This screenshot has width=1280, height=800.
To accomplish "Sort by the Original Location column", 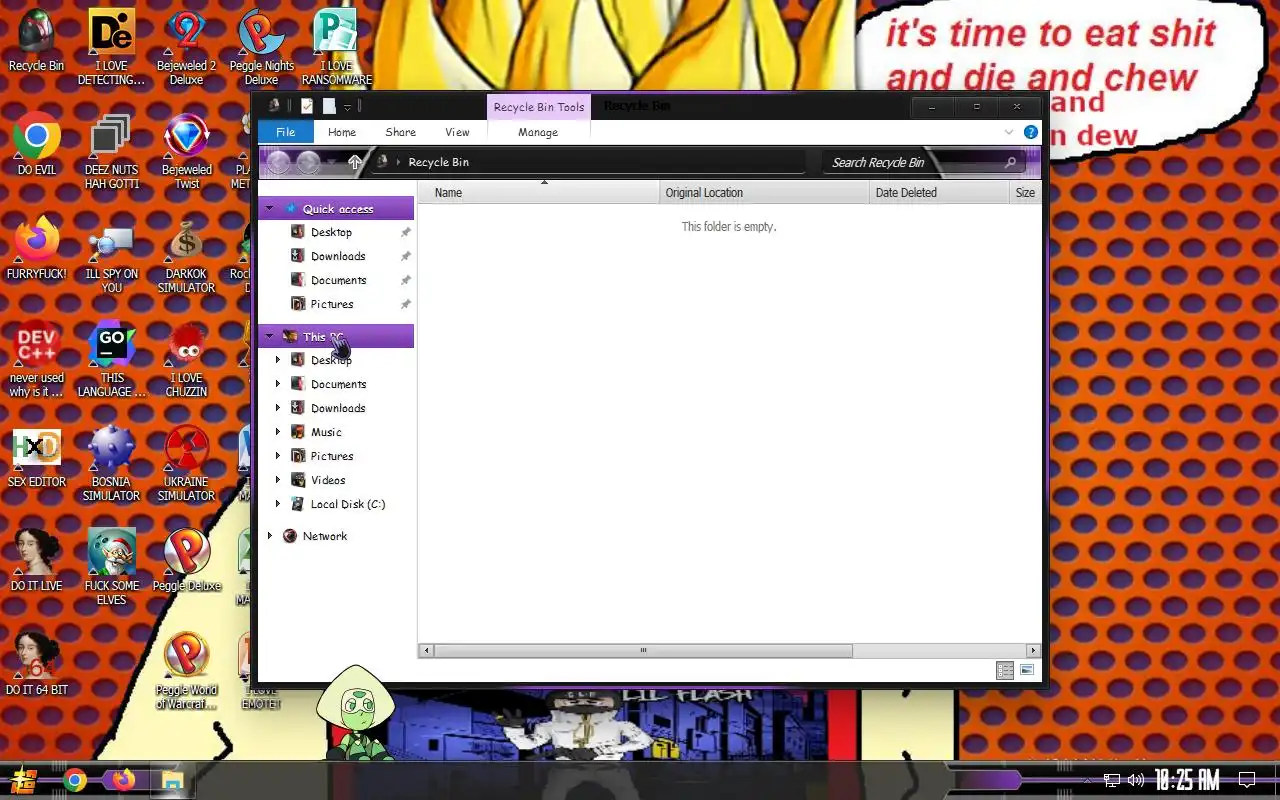I will (765, 193).
